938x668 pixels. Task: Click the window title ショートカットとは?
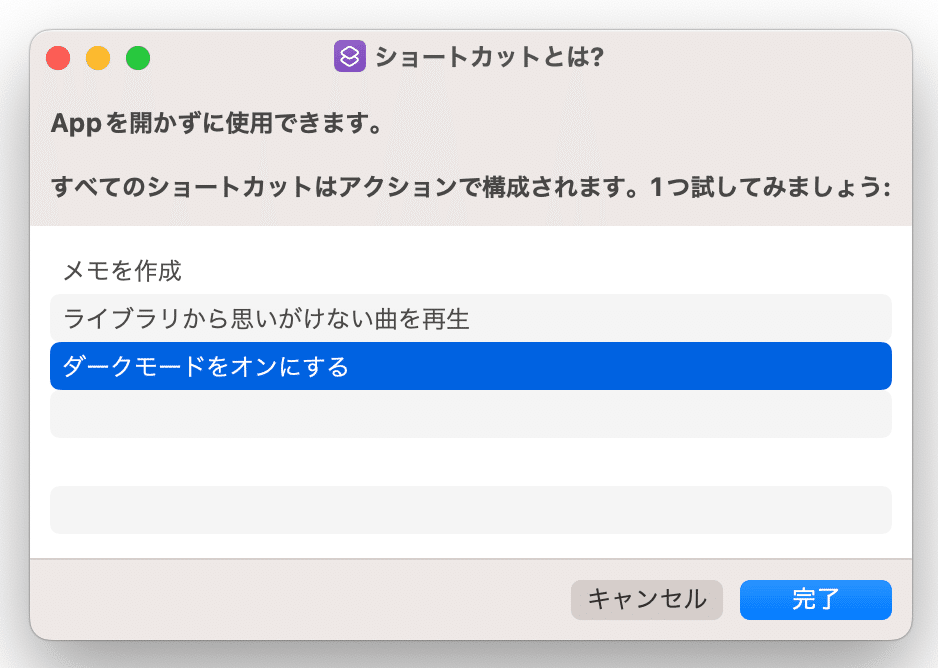coord(489,57)
